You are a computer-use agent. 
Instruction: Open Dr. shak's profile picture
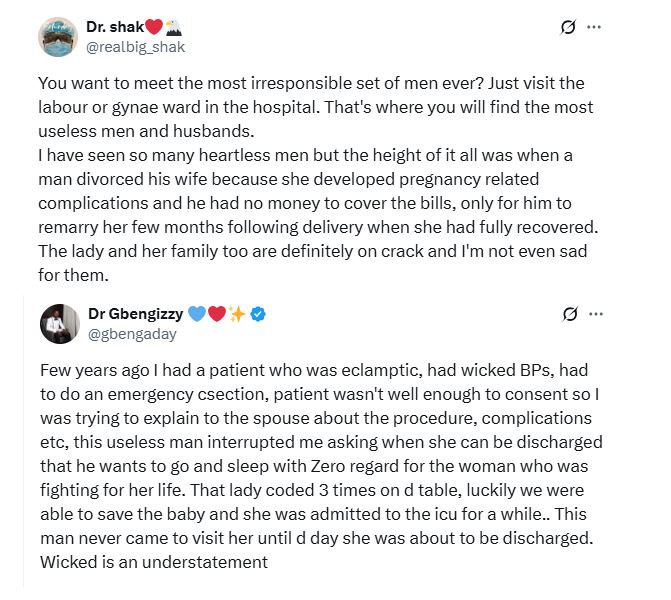[x=58, y=37]
